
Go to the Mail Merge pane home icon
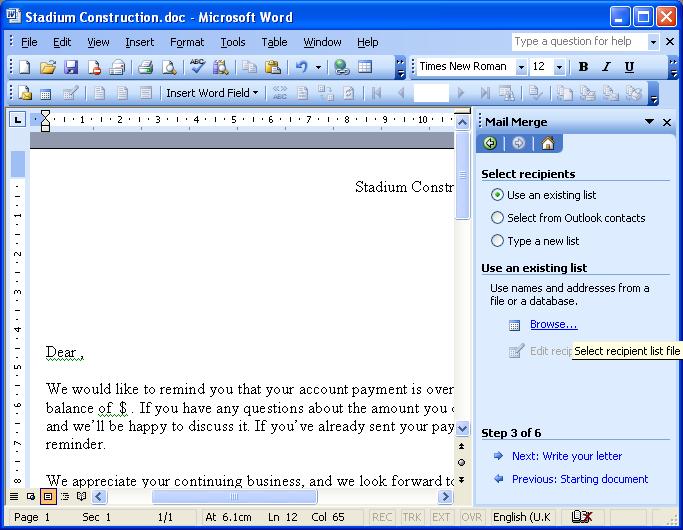coord(547,143)
